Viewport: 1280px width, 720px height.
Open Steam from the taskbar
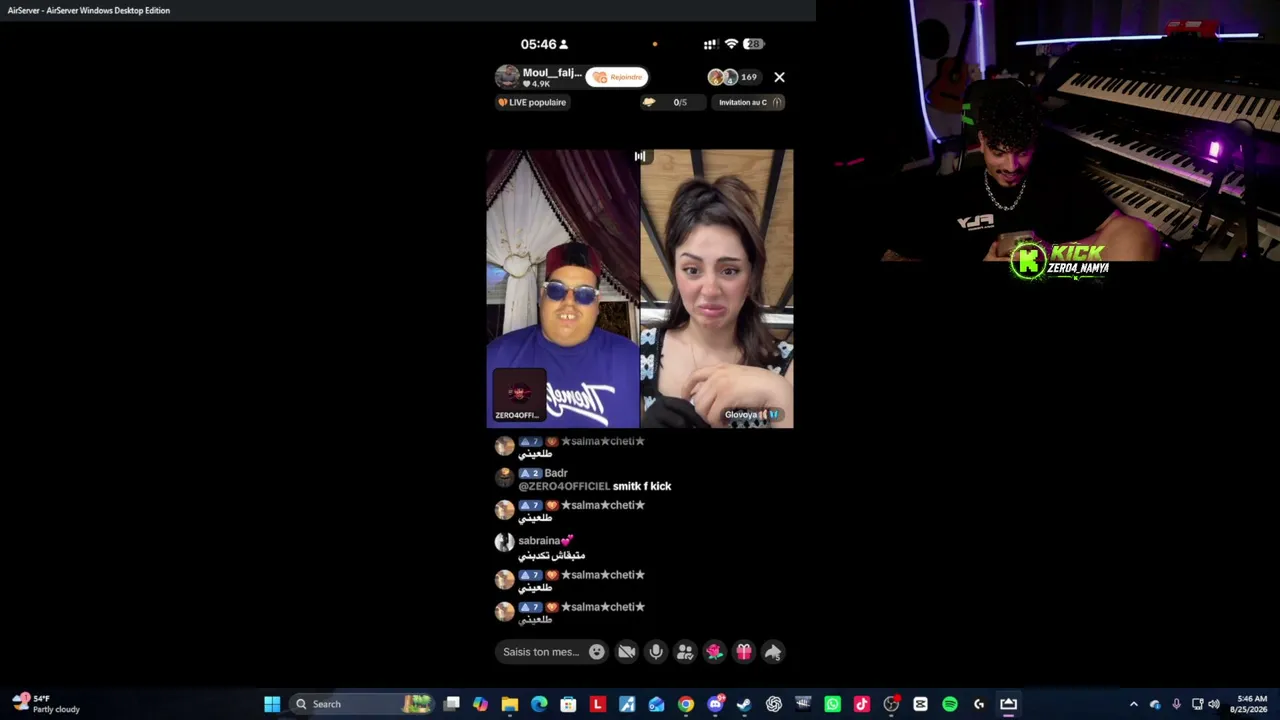point(744,704)
